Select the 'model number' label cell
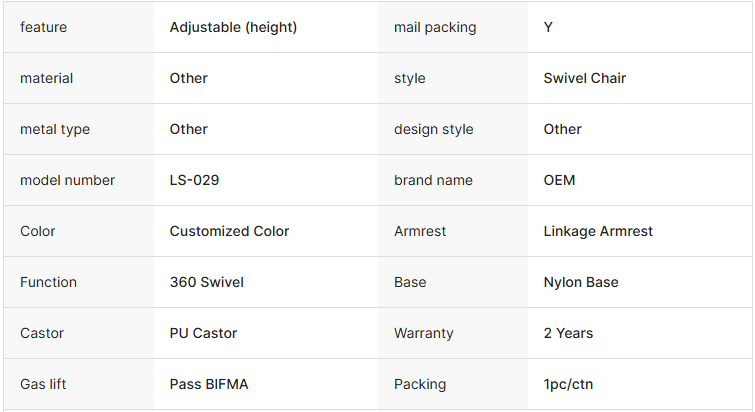 pos(67,180)
